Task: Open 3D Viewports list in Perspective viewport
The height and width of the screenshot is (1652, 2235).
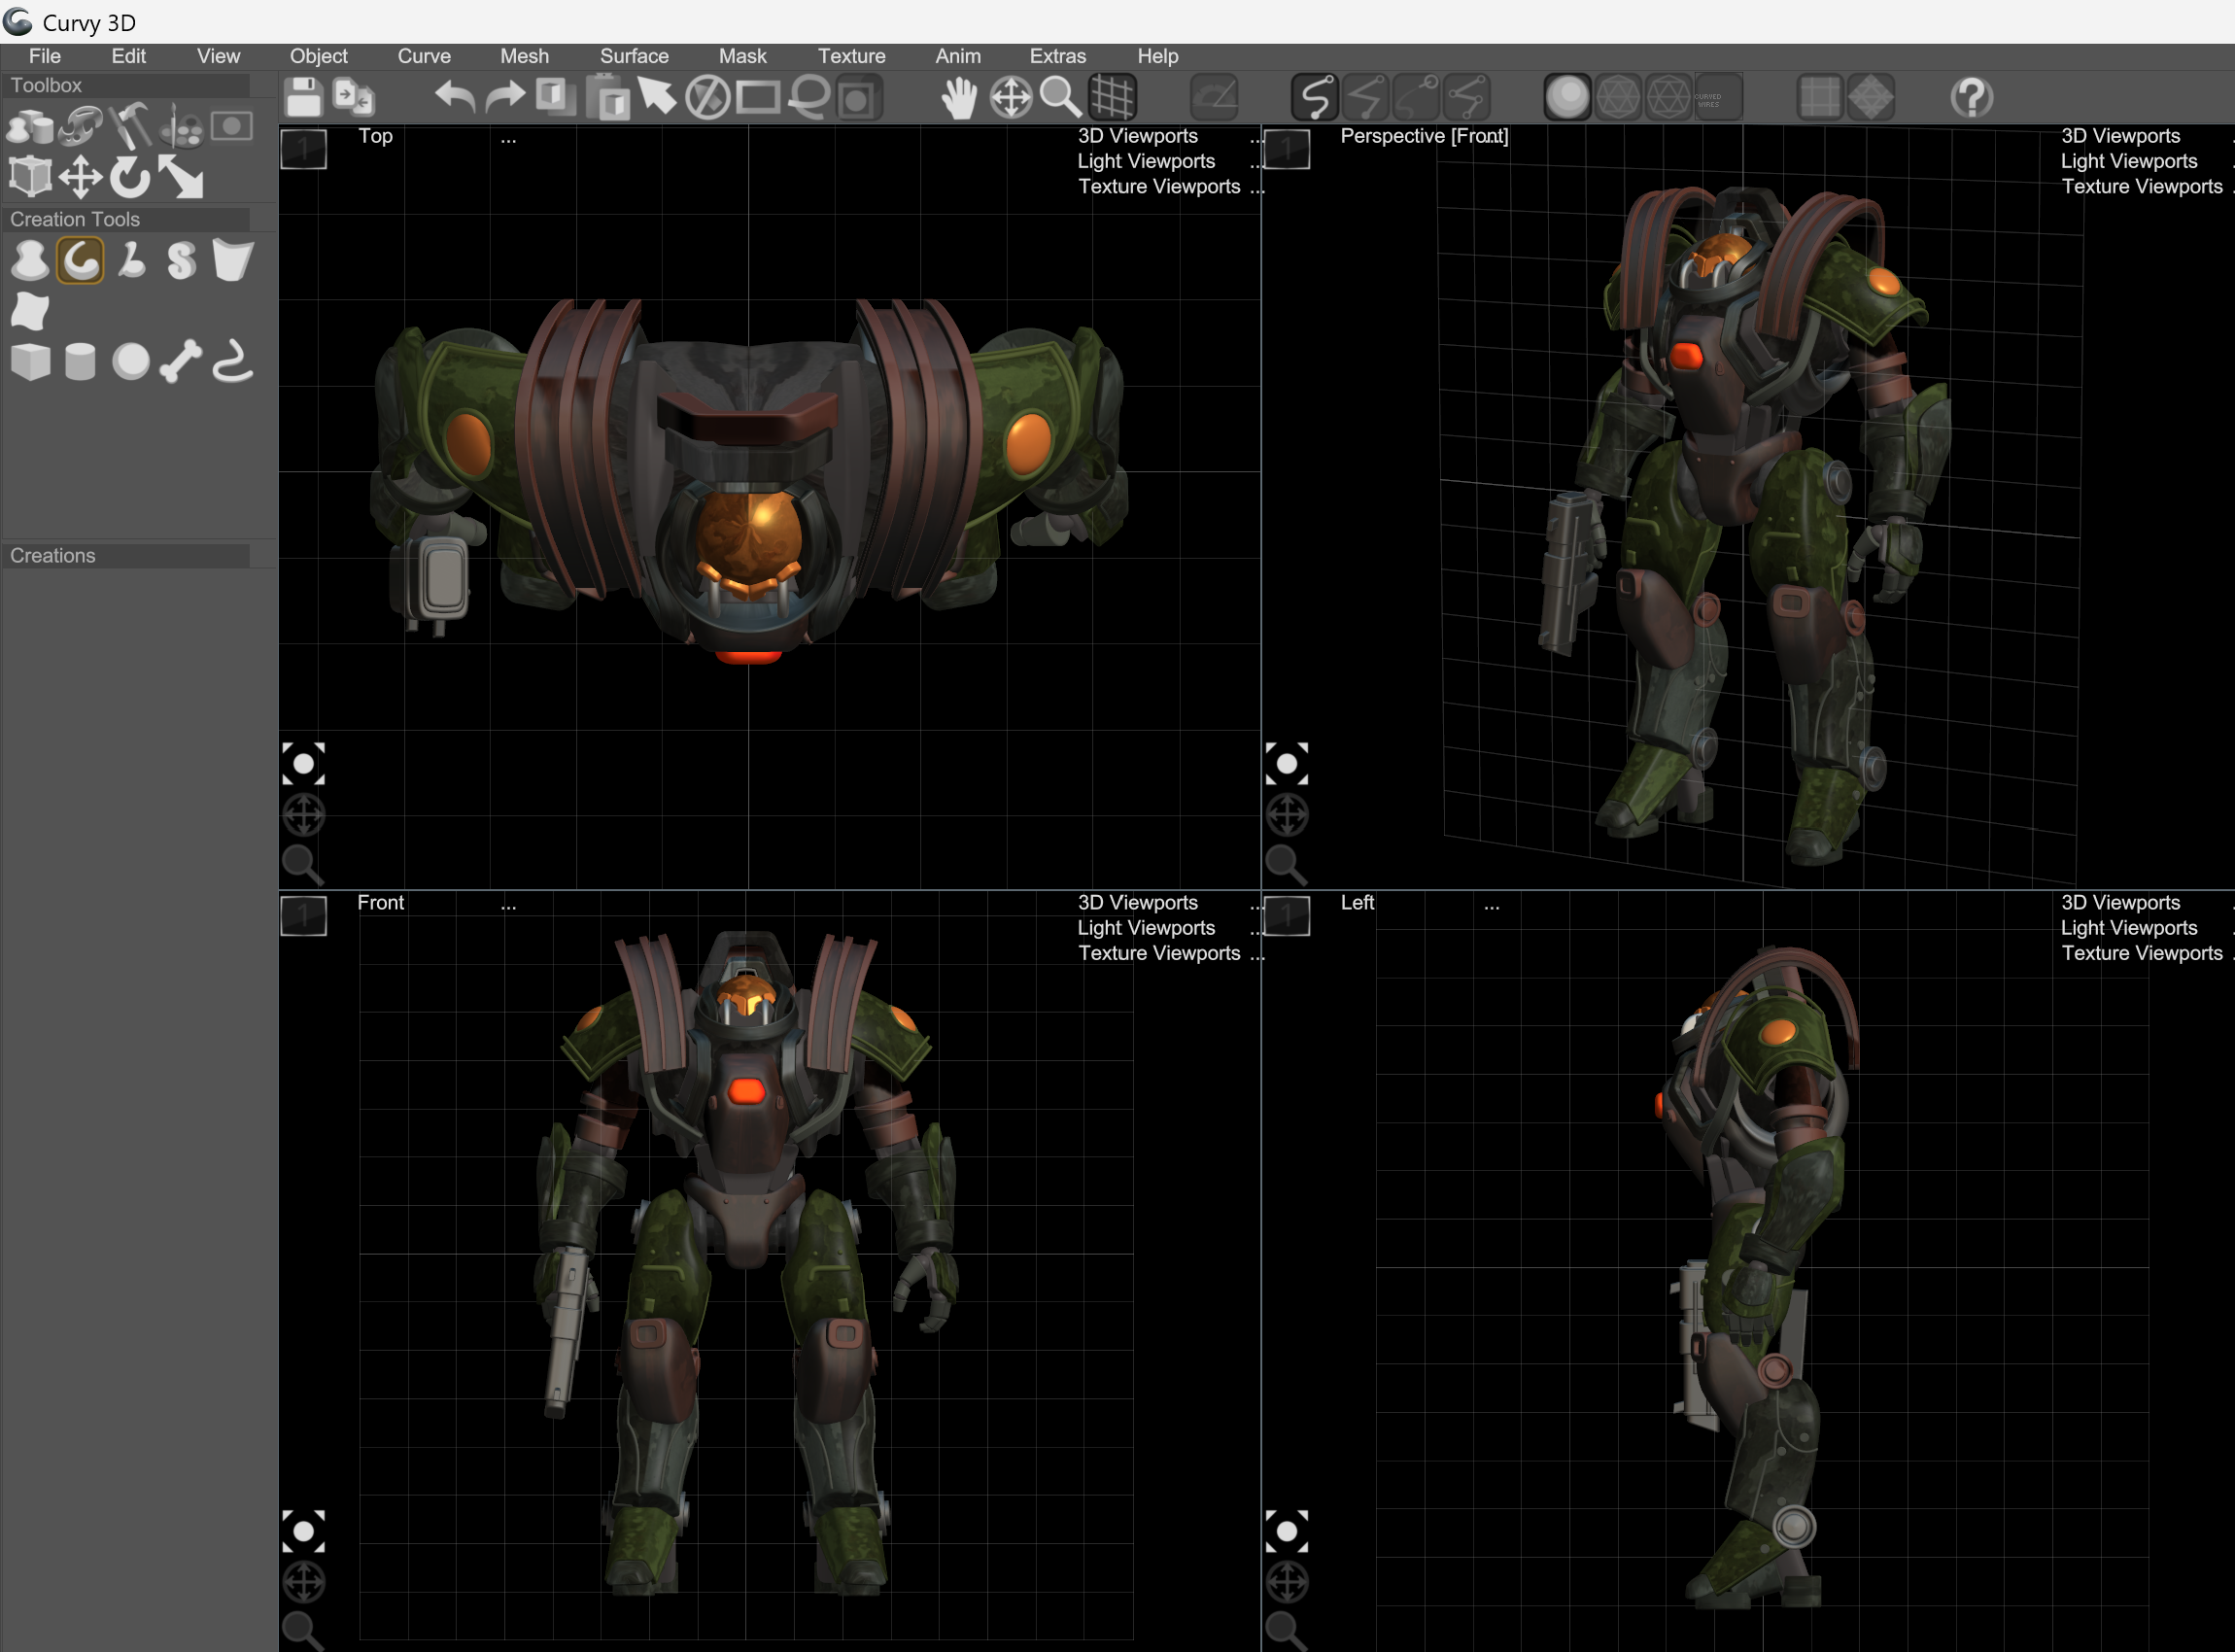Action: [x=2121, y=136]
